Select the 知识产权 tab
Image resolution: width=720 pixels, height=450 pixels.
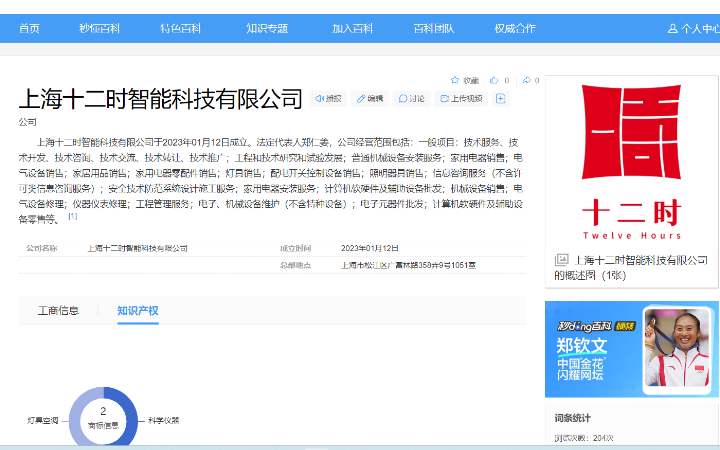click(137, 311)
